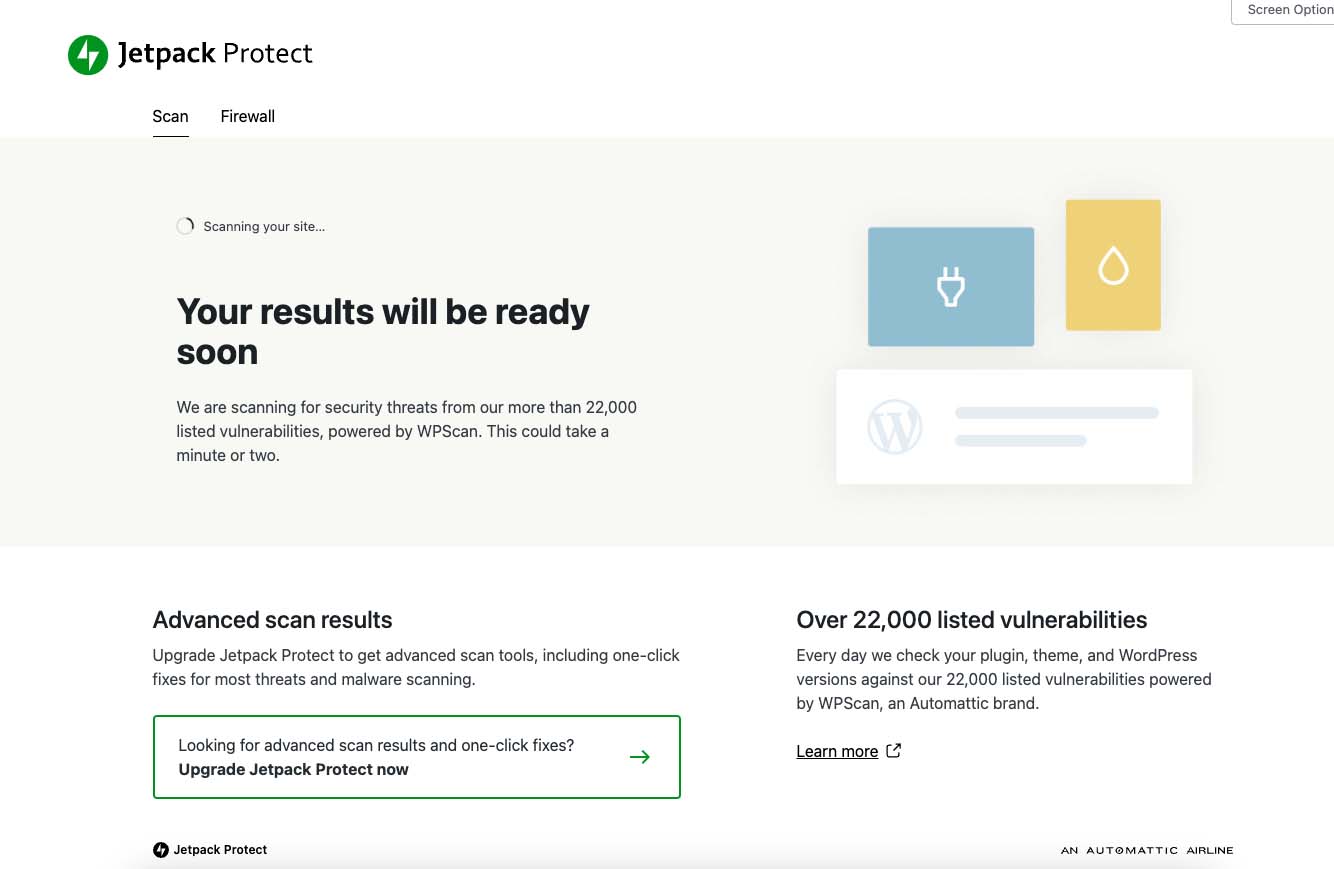The height and width of the screenshot is (869, 1334).
Task: Open the Screen Options panel
Action: click(1289, 10)
